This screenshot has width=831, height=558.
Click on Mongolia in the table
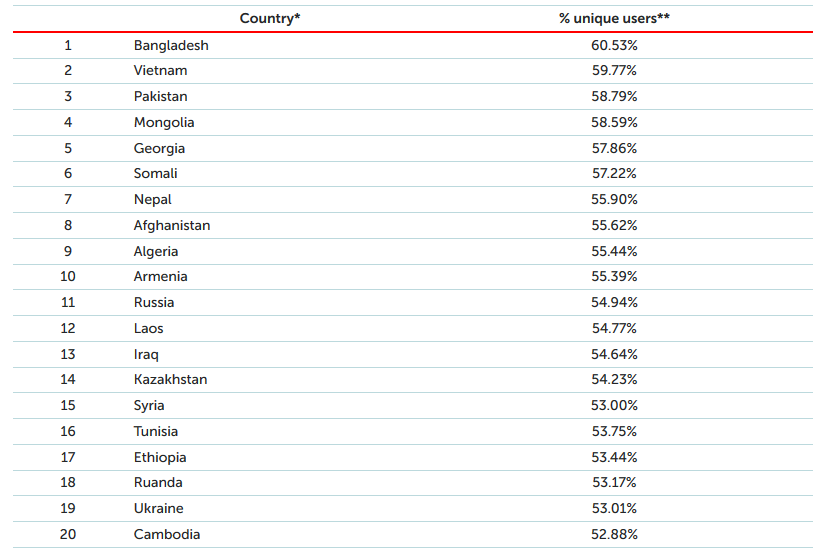164,123
